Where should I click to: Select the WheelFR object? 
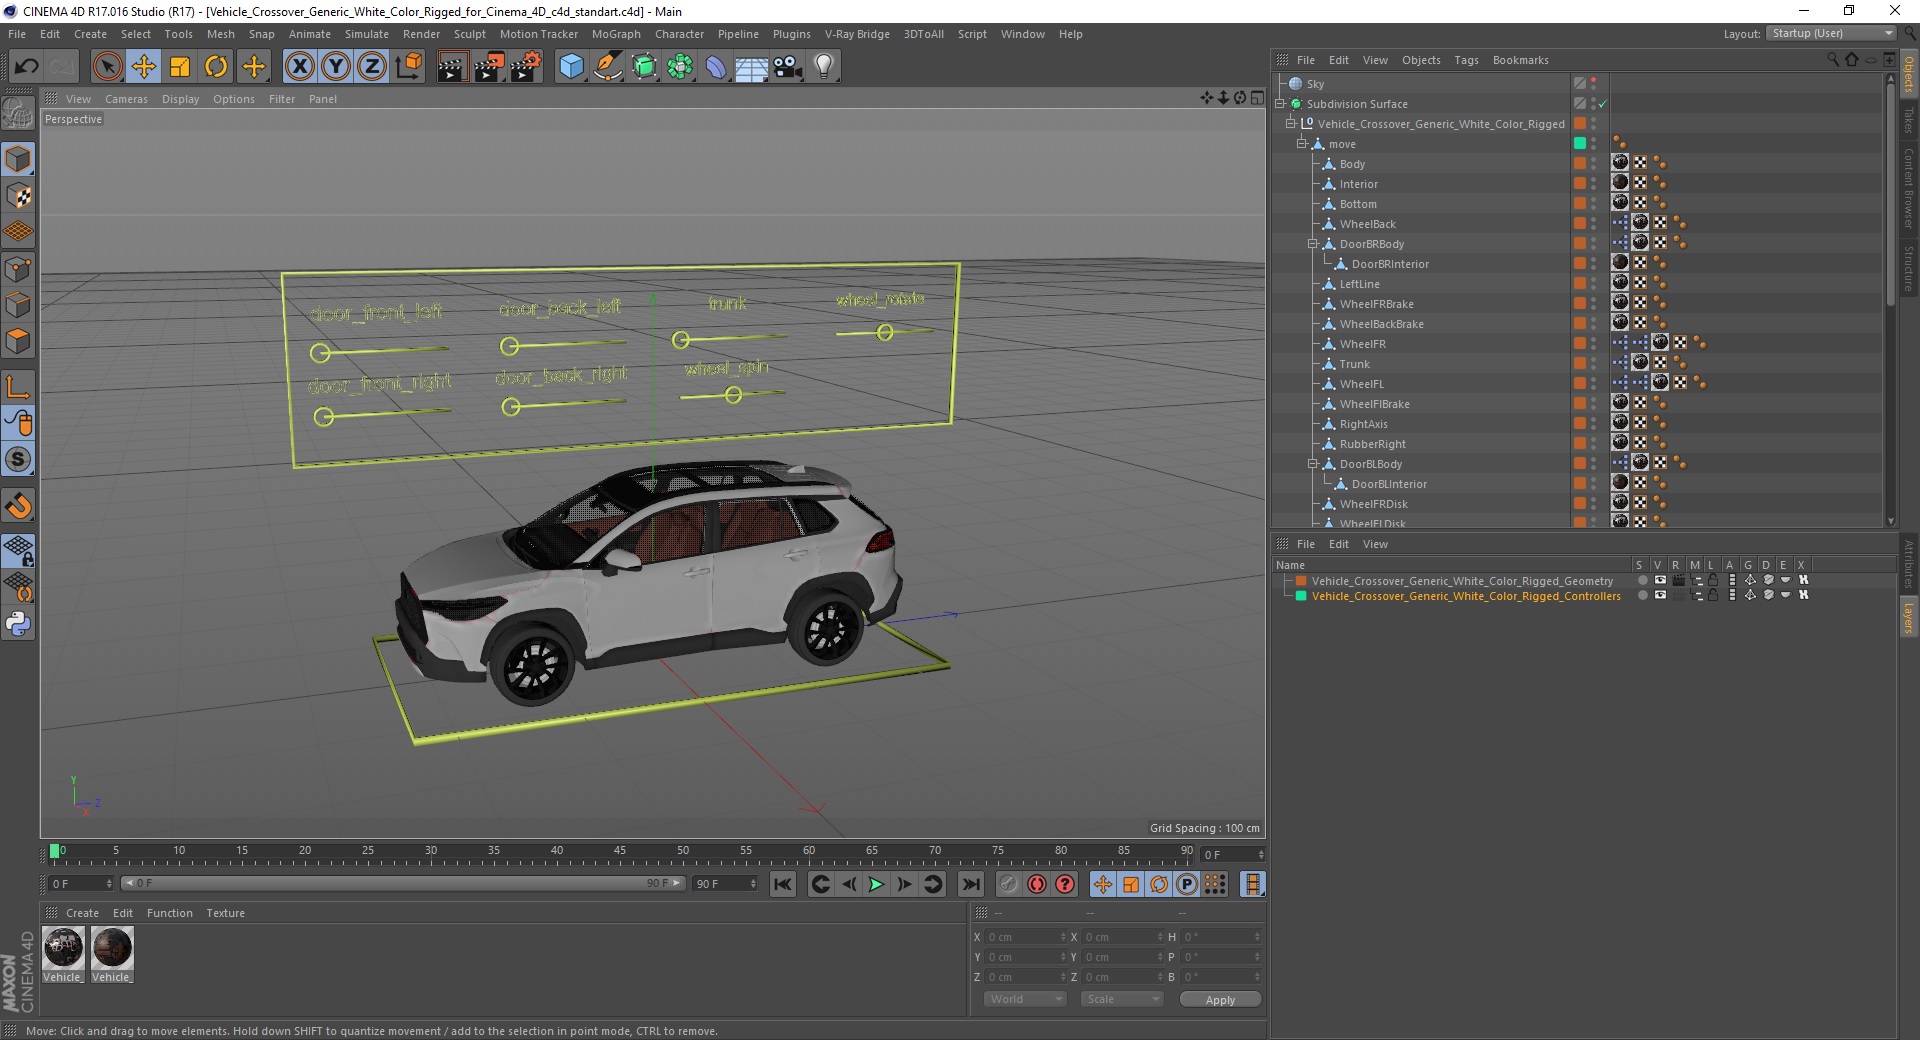pos(1362,344)
